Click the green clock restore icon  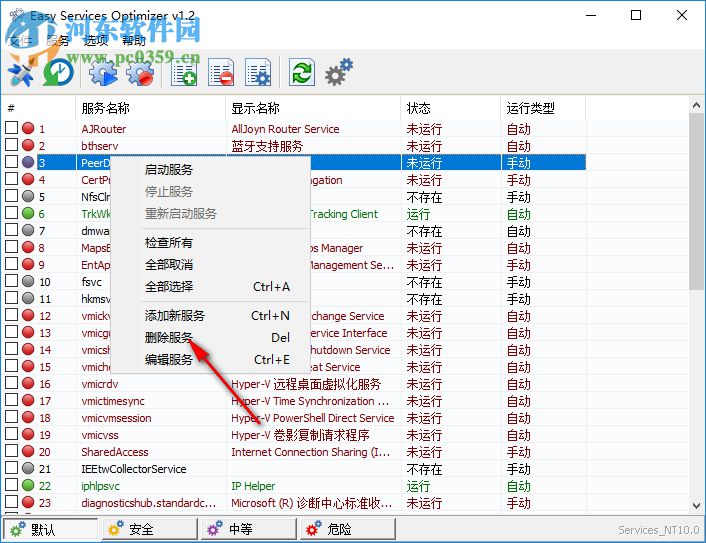(x=59, y=72)
